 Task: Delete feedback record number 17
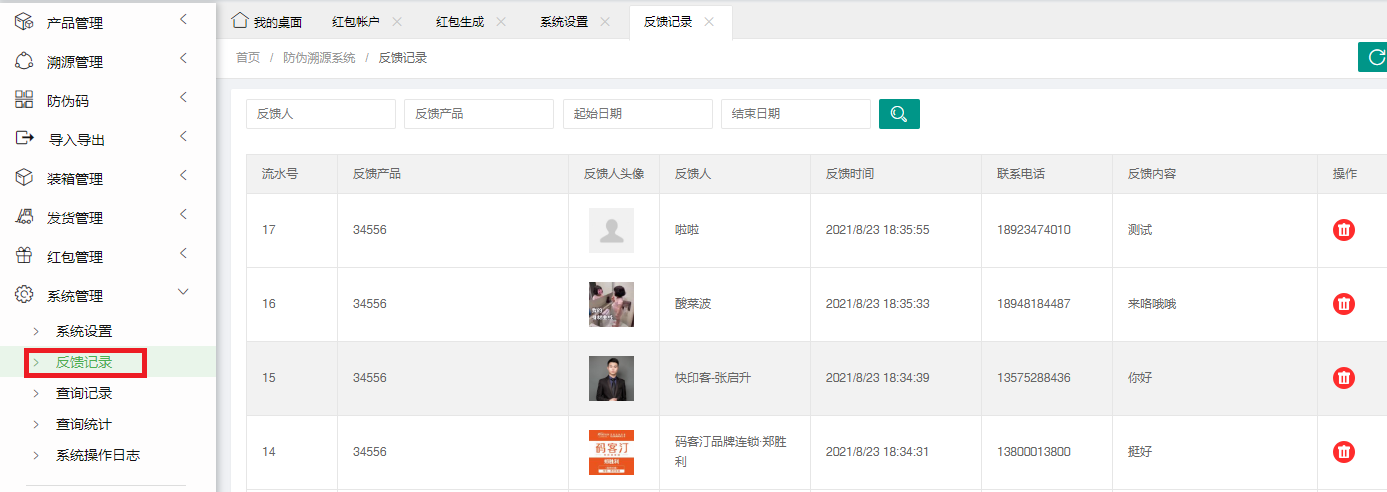point(1344,230)
